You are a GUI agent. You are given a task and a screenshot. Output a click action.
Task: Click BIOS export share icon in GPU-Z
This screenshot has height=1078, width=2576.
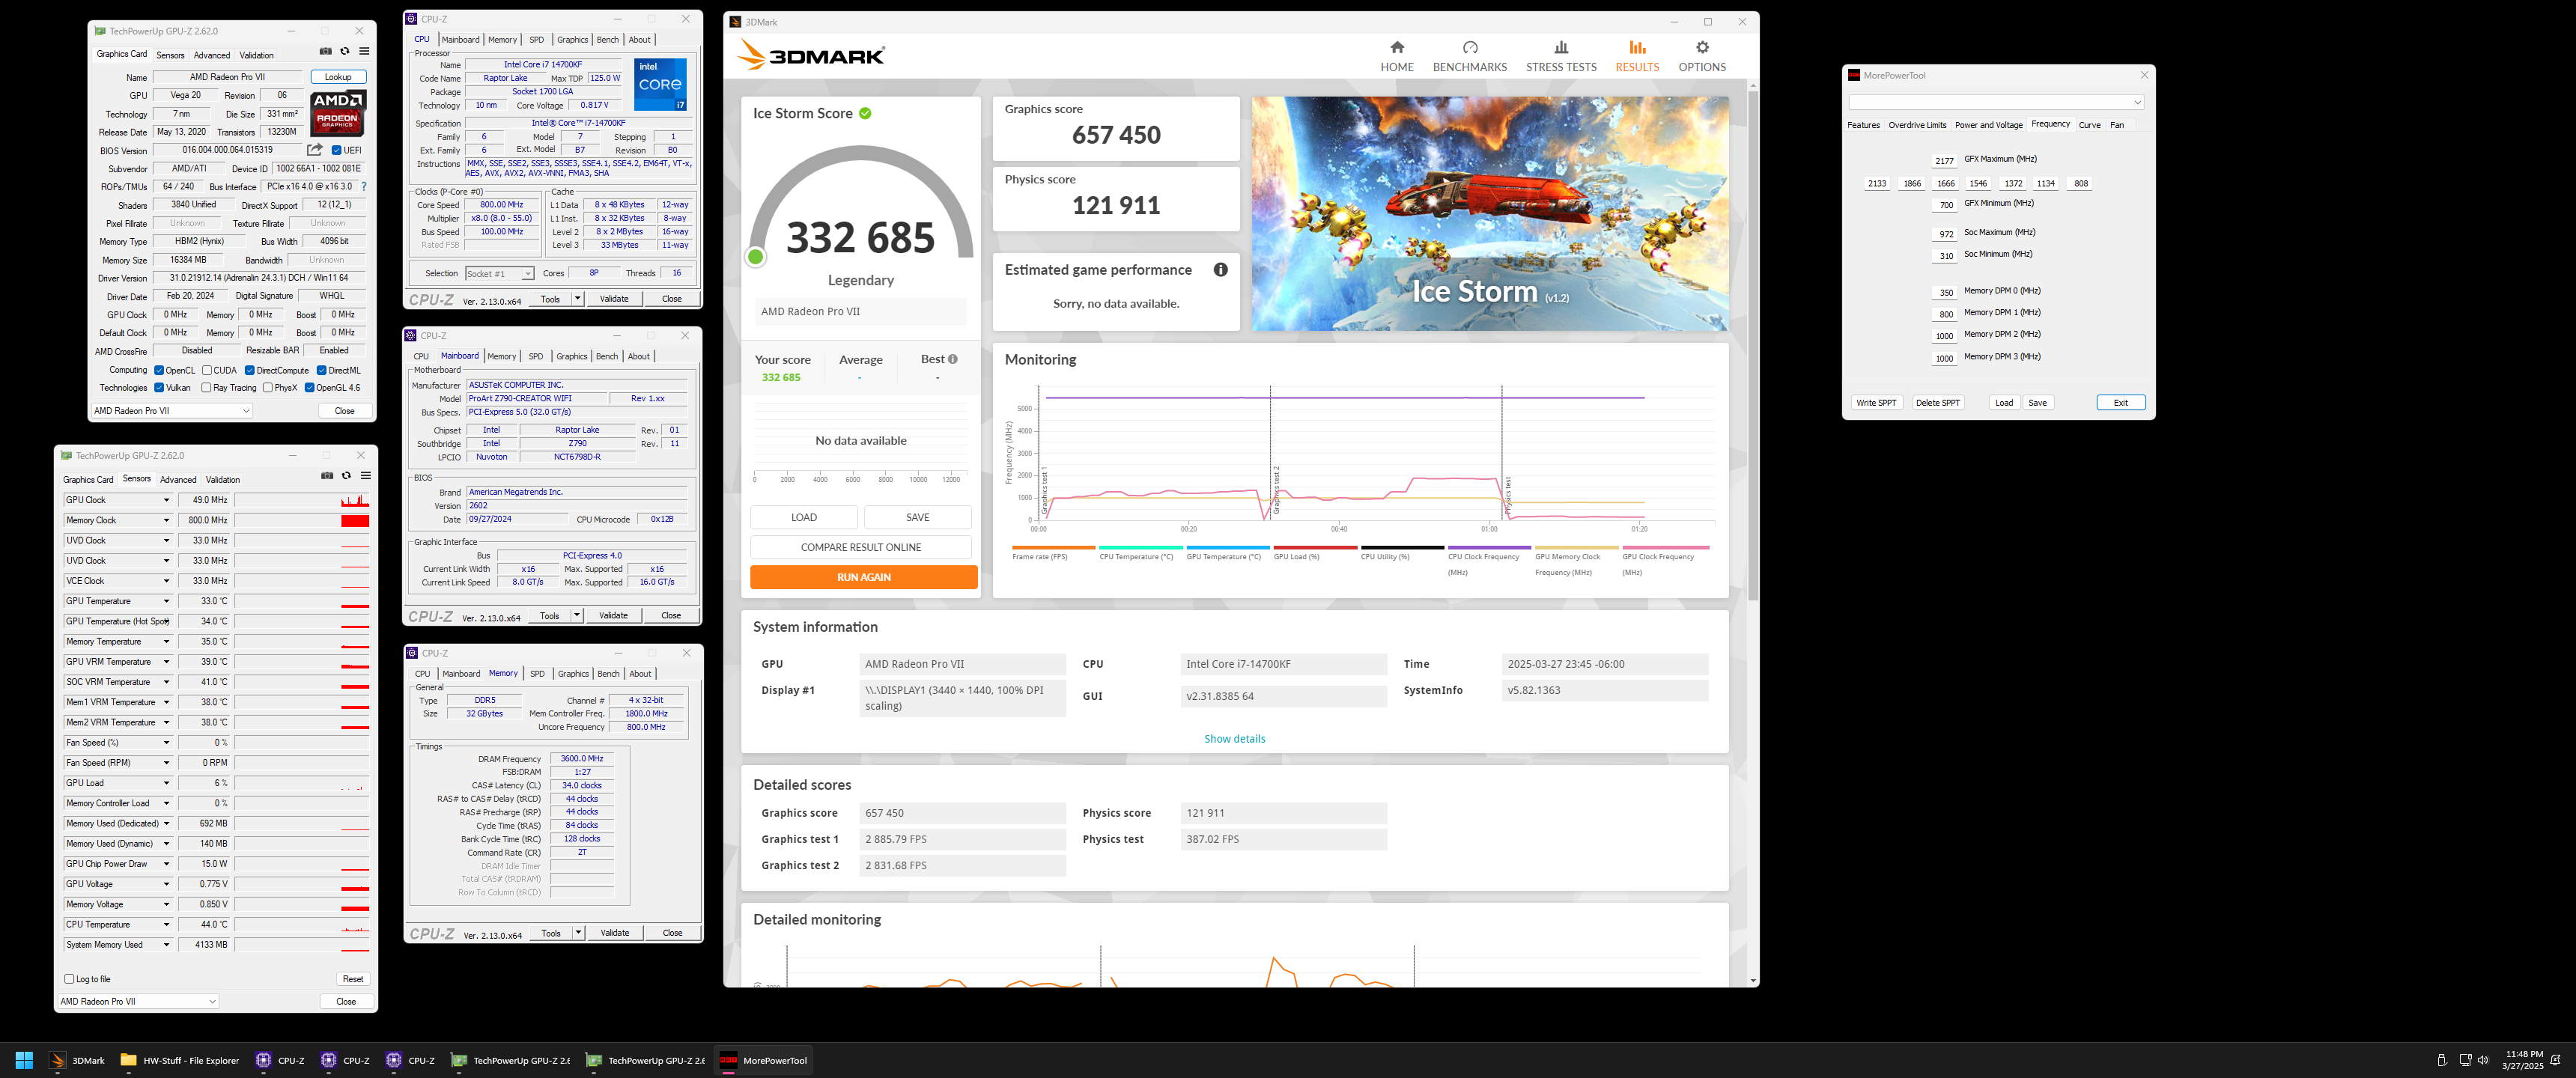[315, 150]
